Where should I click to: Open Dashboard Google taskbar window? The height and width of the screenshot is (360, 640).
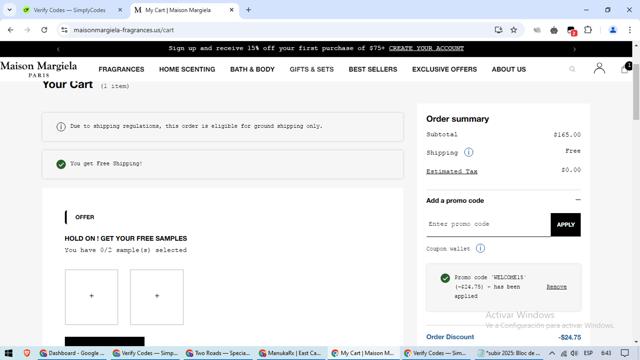click(72, 353)
